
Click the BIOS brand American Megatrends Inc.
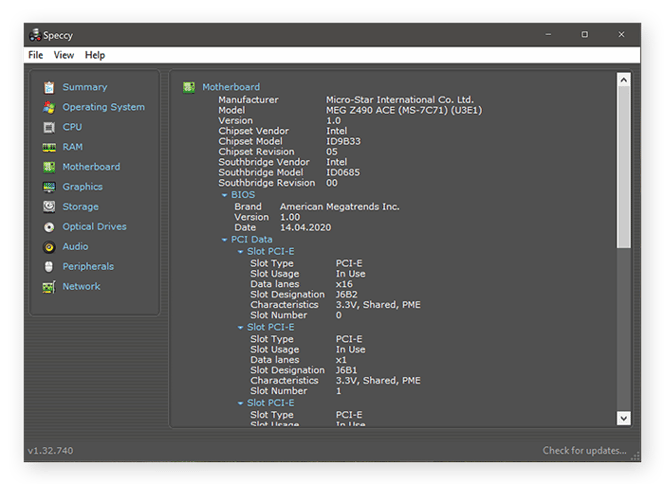[x=340, y=207]
